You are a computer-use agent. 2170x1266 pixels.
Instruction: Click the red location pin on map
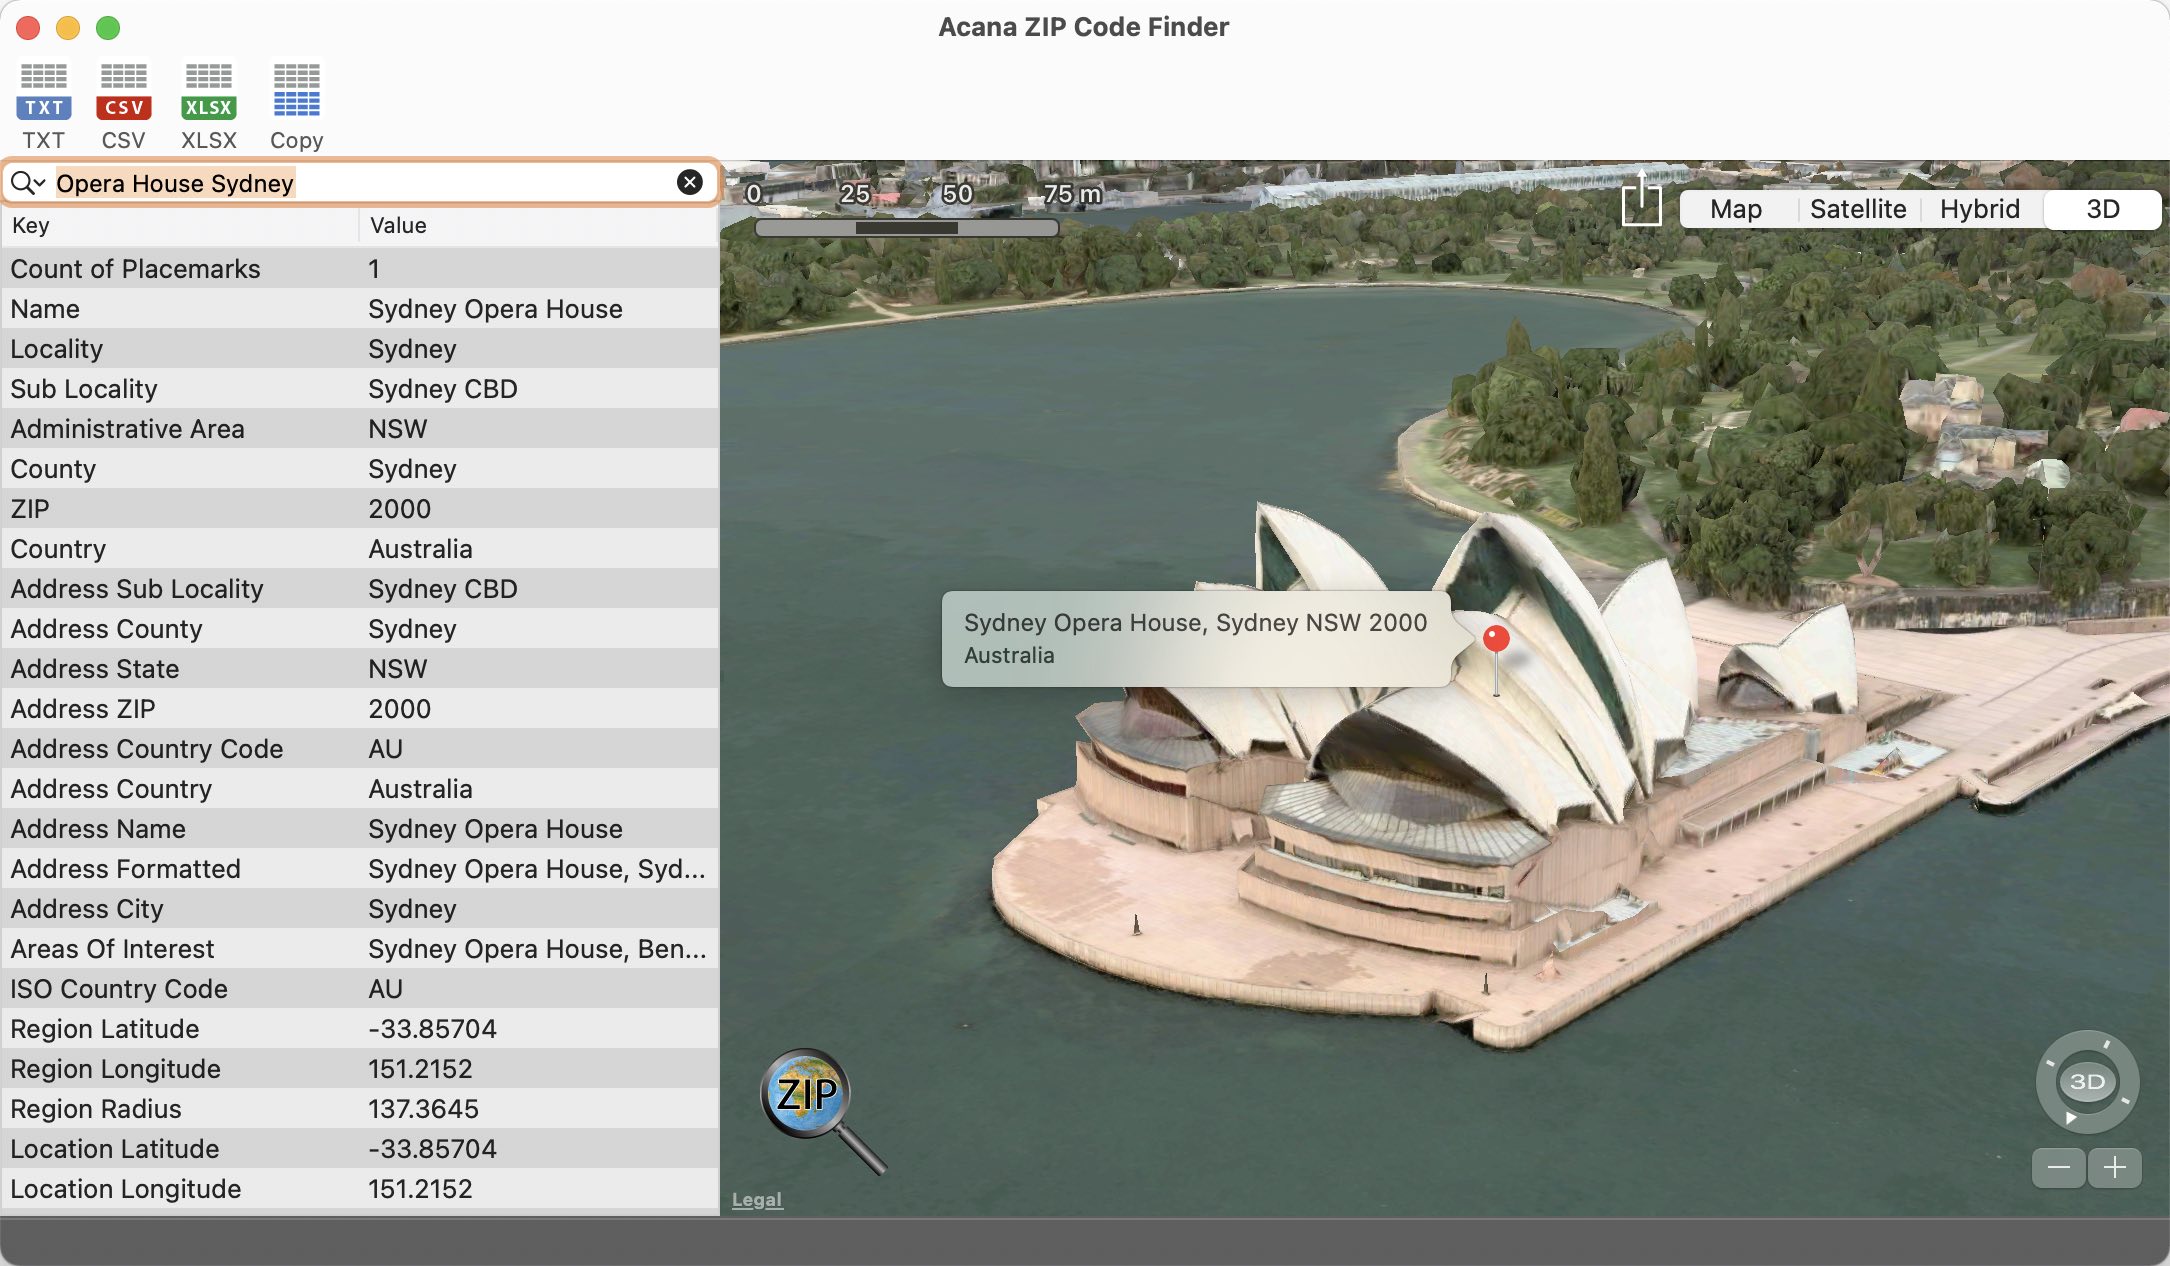[1496, 639]
